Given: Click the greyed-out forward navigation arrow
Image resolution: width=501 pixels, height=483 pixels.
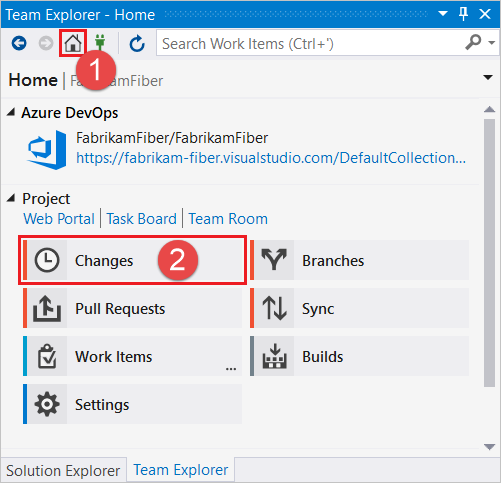Looking at the screenshot, I should tap(46, 43).
